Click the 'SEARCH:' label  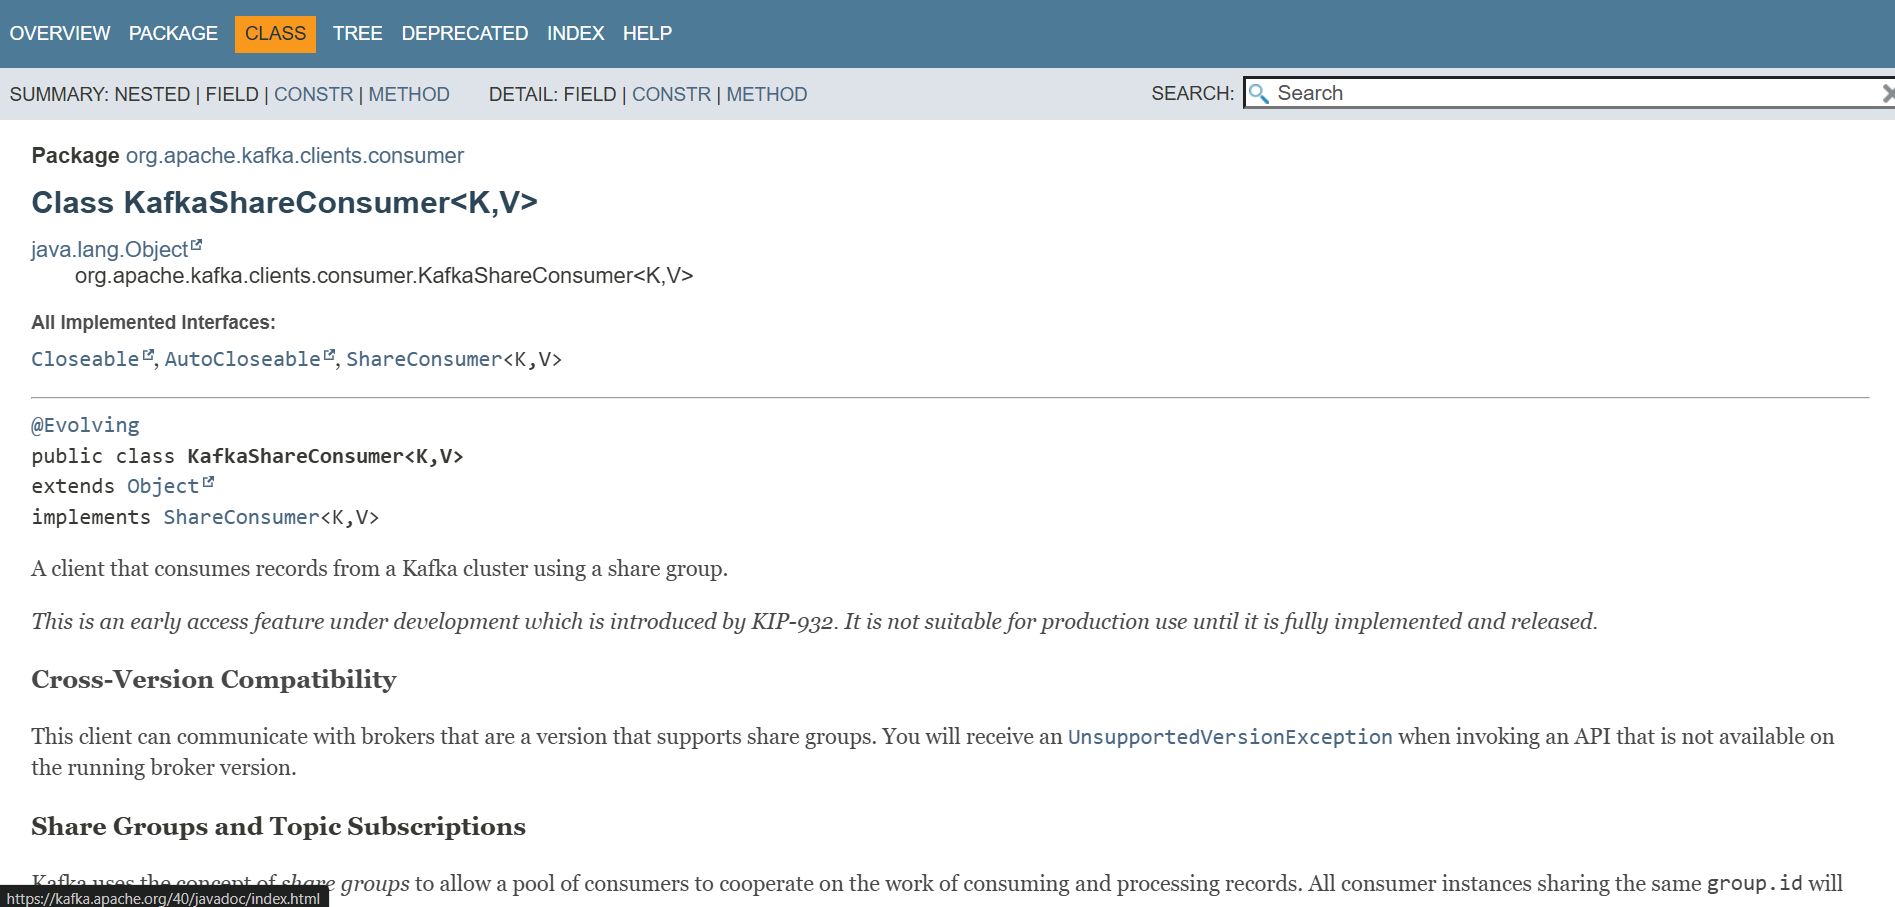tap(1192, 93)
